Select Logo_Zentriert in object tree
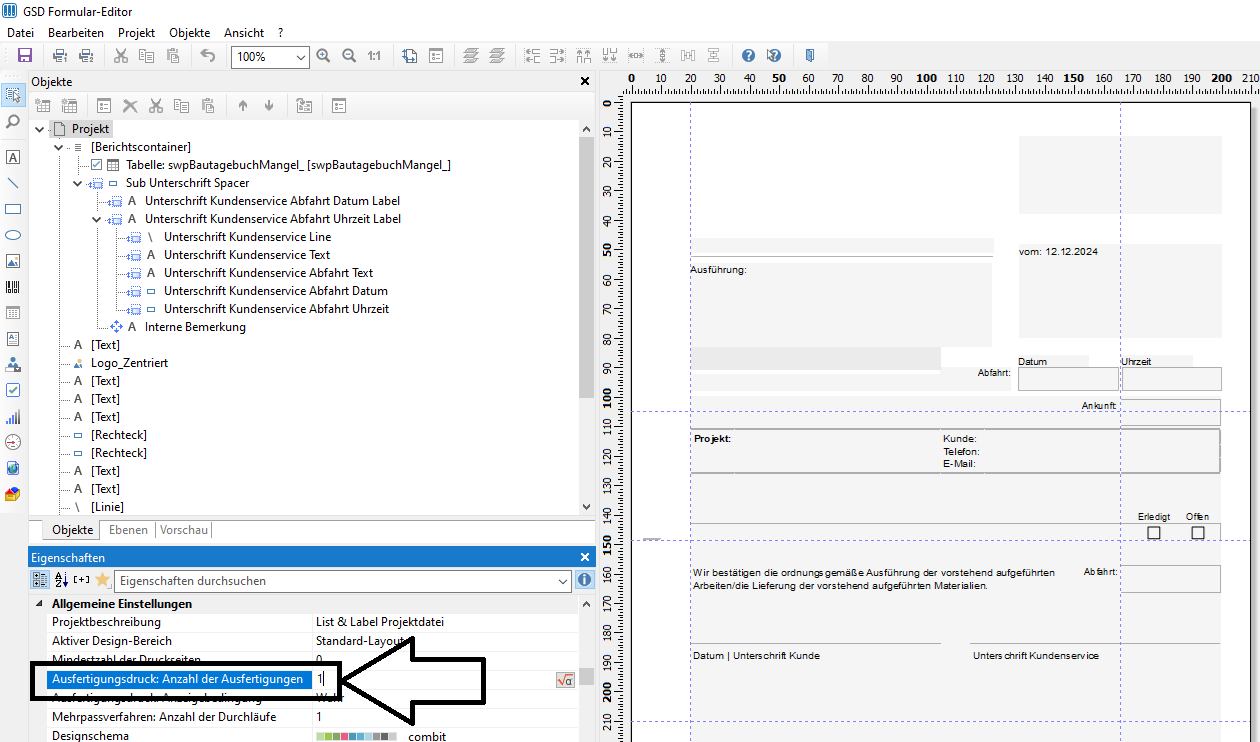 (x=129, y=363)
